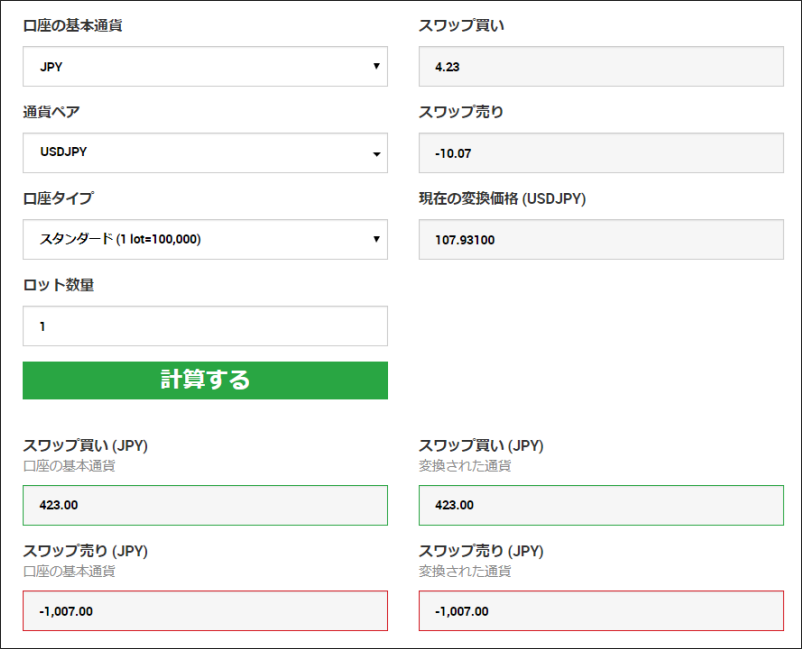Focus the ロット数量 input field
The image size is (802, 649).
coord(204,326)
